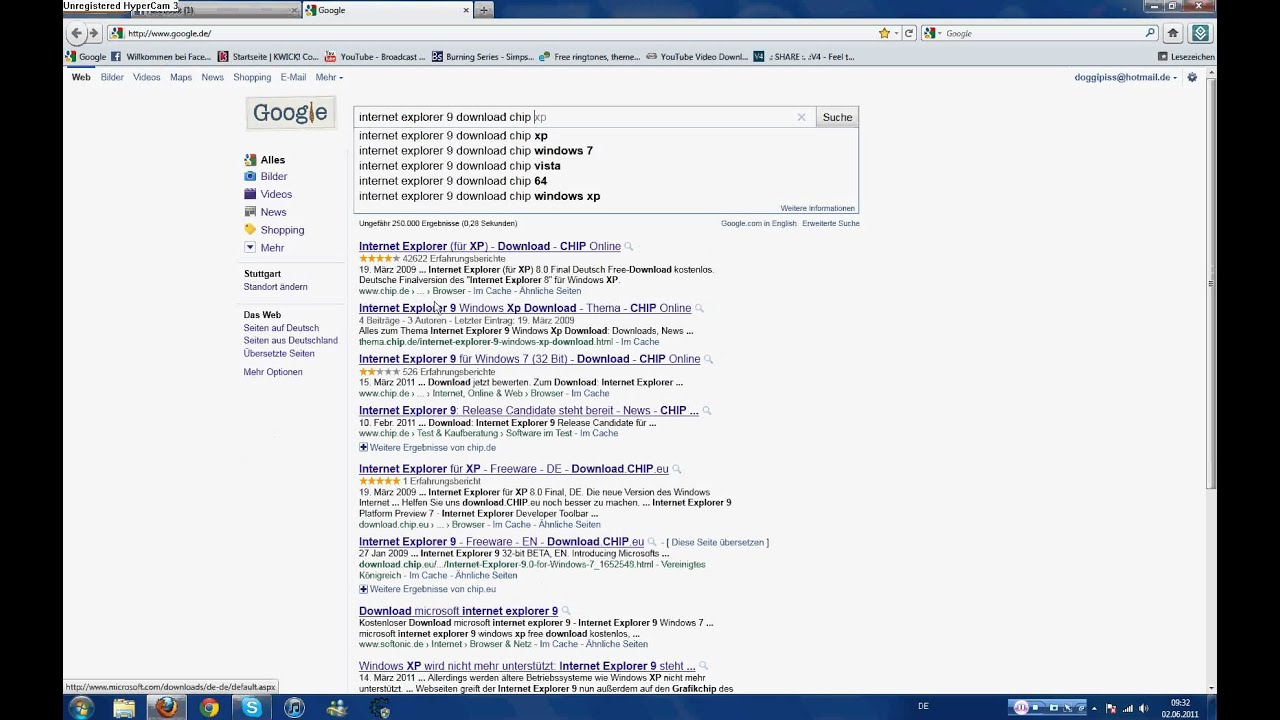Choose suggestion ending with 'windows 7'
Screen dimensions: 1280x720
(605, 151)
